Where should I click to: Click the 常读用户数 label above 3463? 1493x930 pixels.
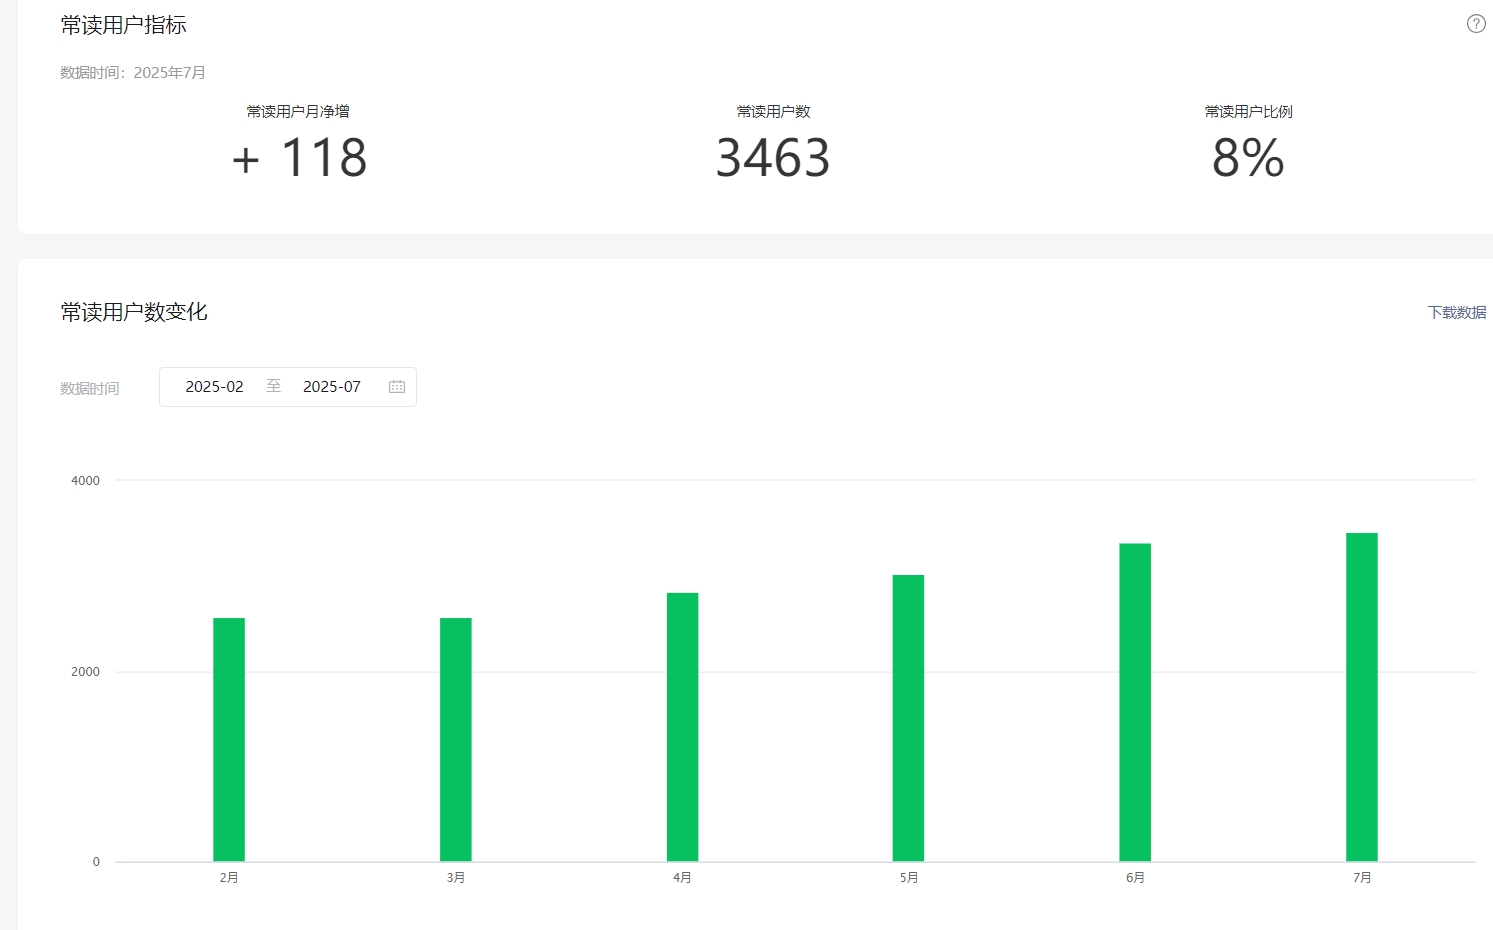(773, 112)
